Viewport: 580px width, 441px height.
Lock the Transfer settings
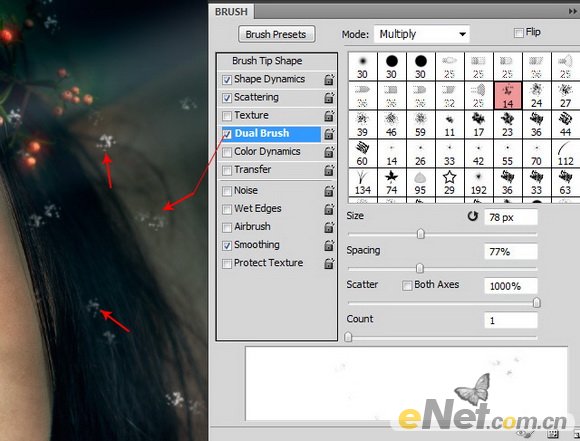pyautogui.click(x=329, y=170)
